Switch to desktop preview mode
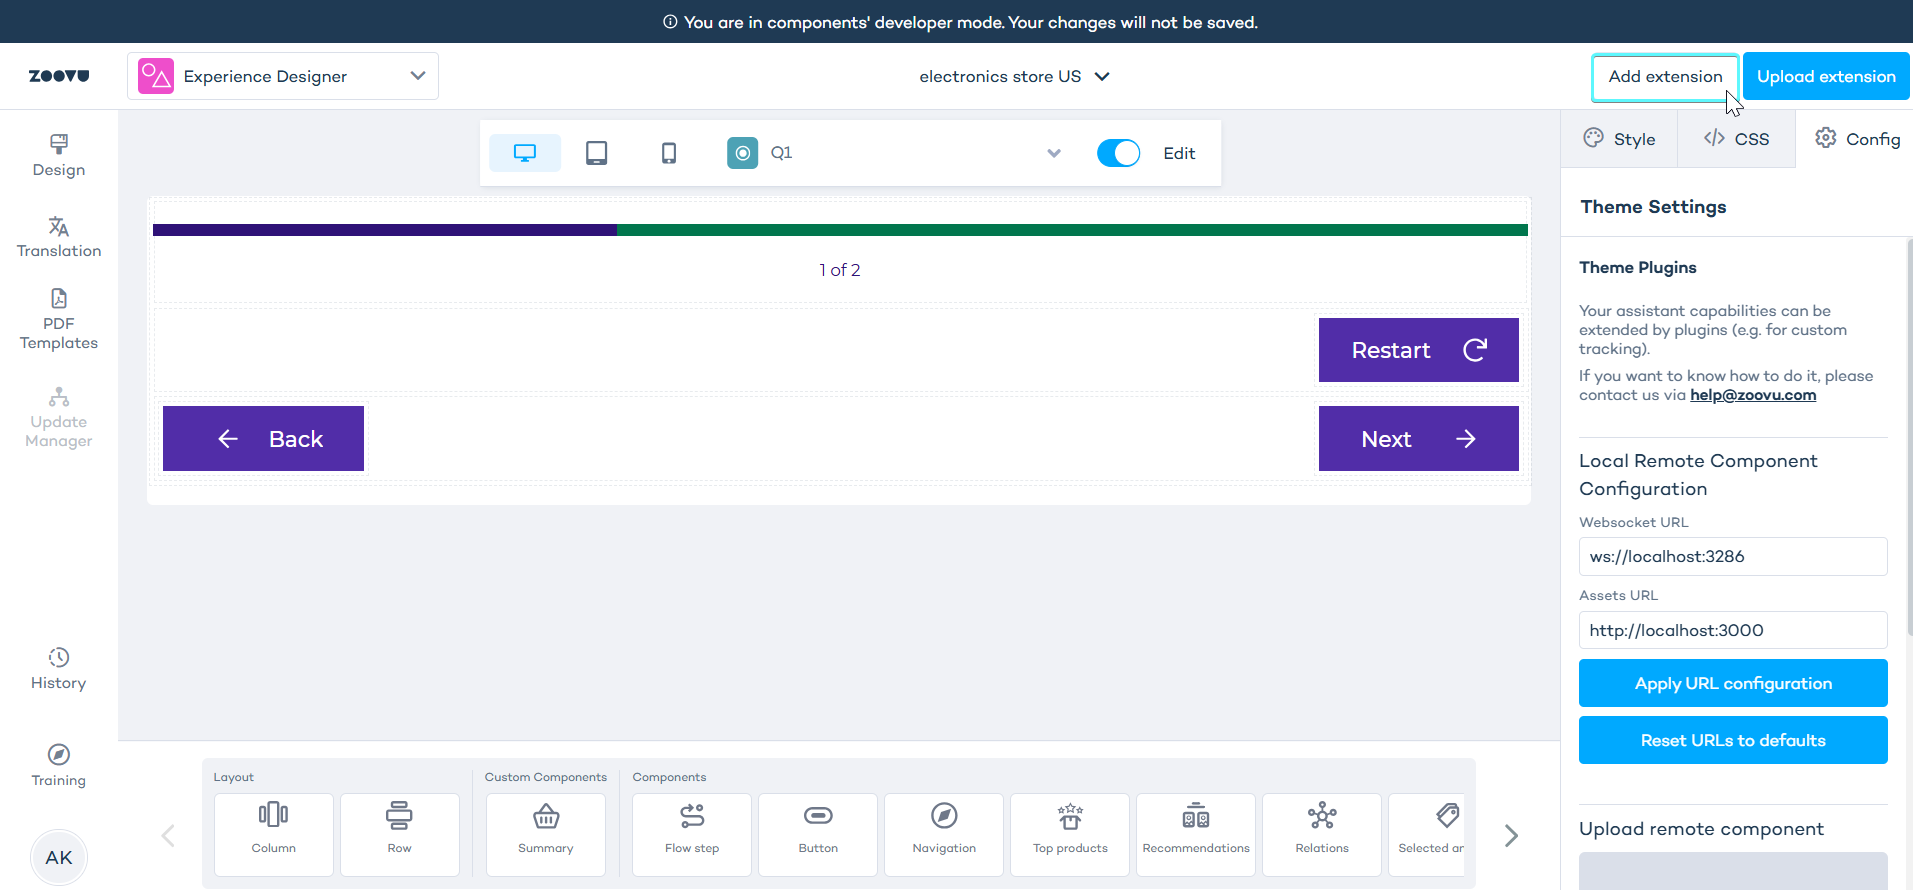This screenshot has height=890, width=1913. pyautogui.click(x=525, y=153)
